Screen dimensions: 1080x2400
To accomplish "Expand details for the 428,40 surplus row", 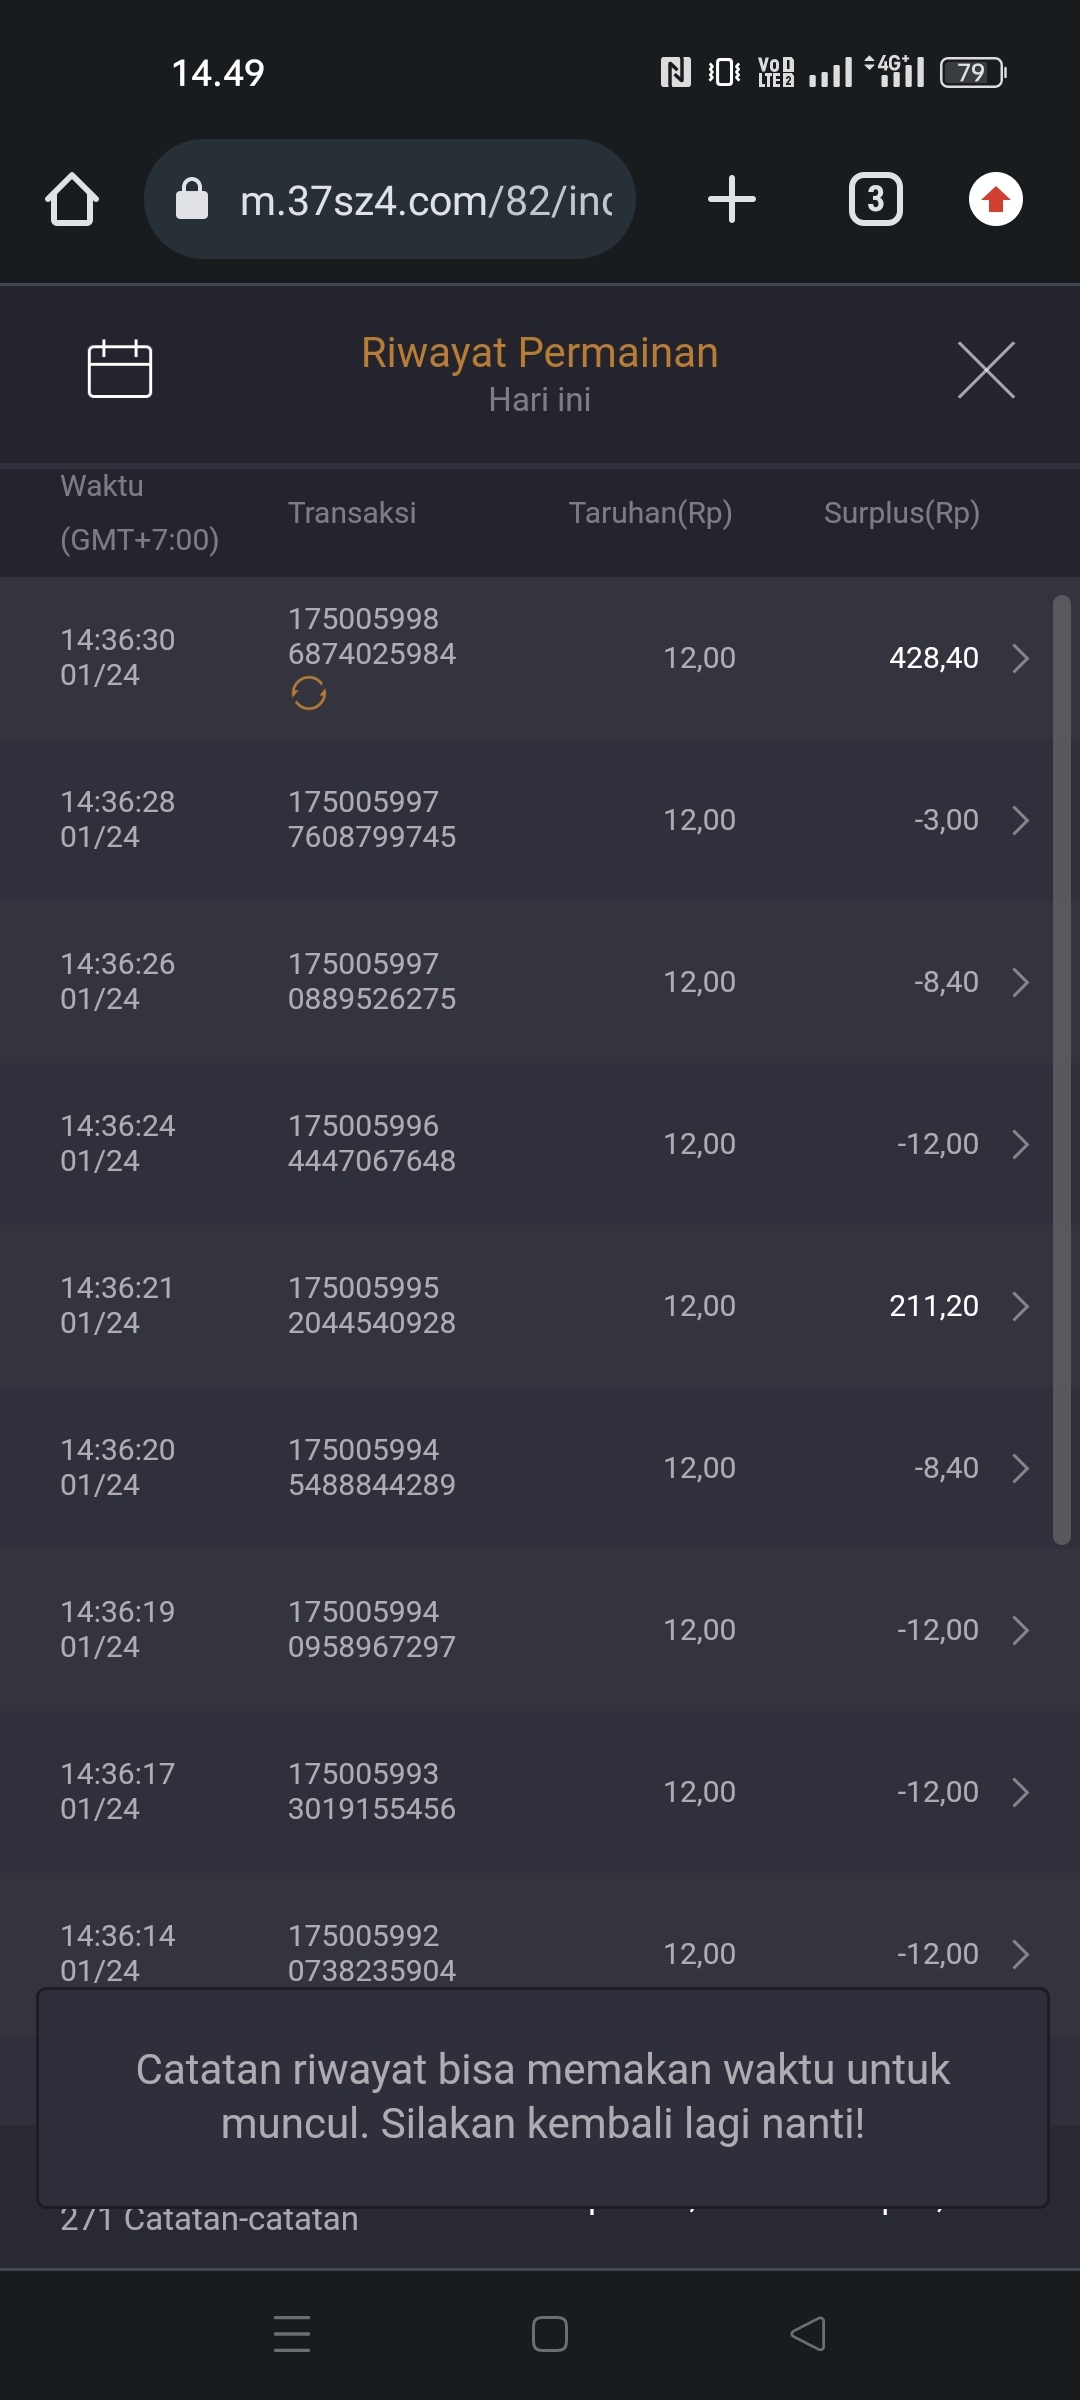I will [x=1020, y=658].
